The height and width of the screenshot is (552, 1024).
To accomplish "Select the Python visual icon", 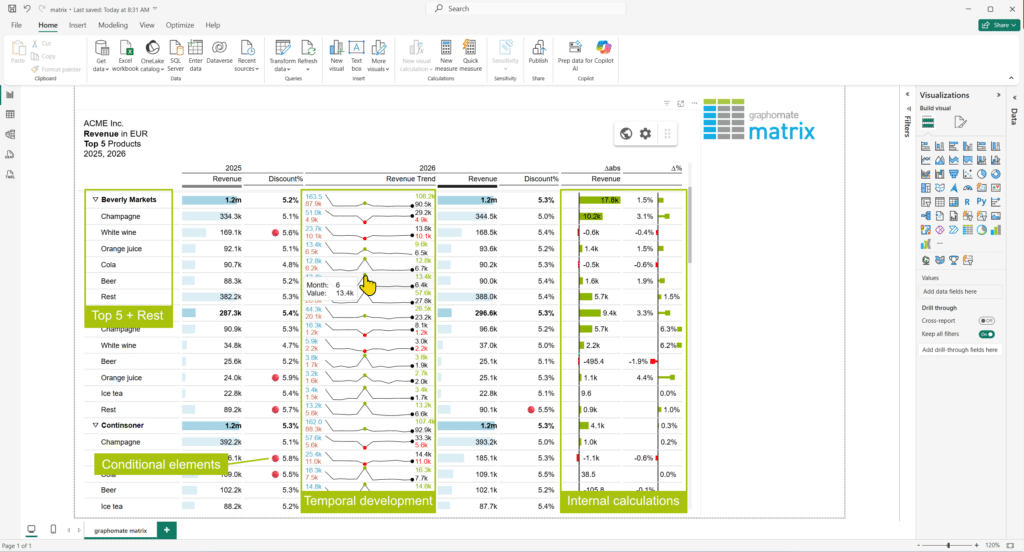I will (981, 202).
